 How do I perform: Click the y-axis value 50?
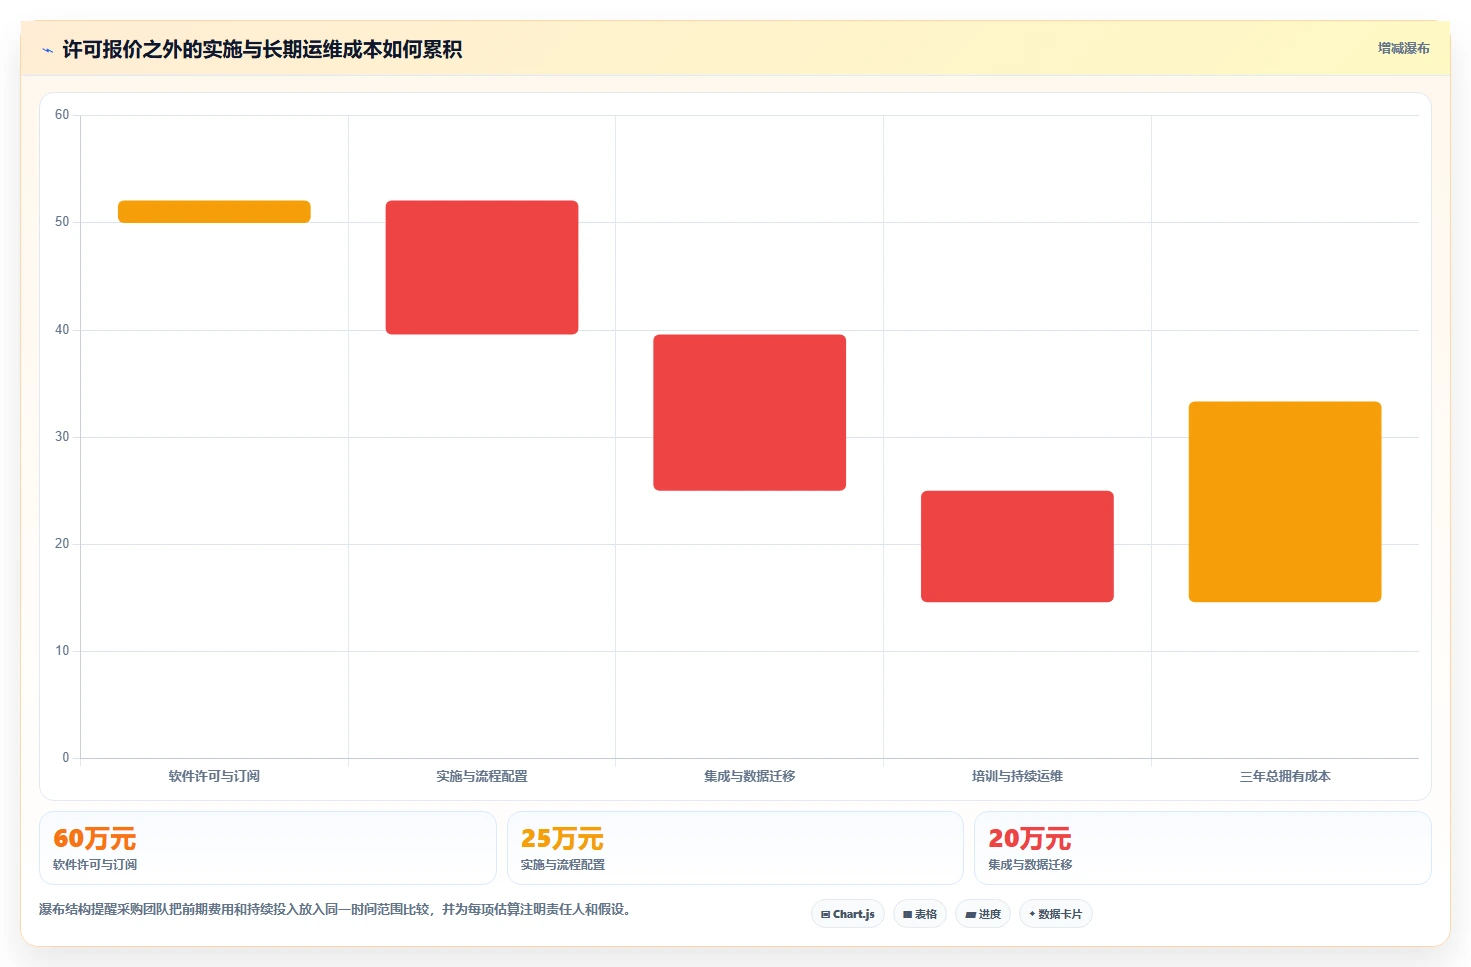[x=62, y=222]
